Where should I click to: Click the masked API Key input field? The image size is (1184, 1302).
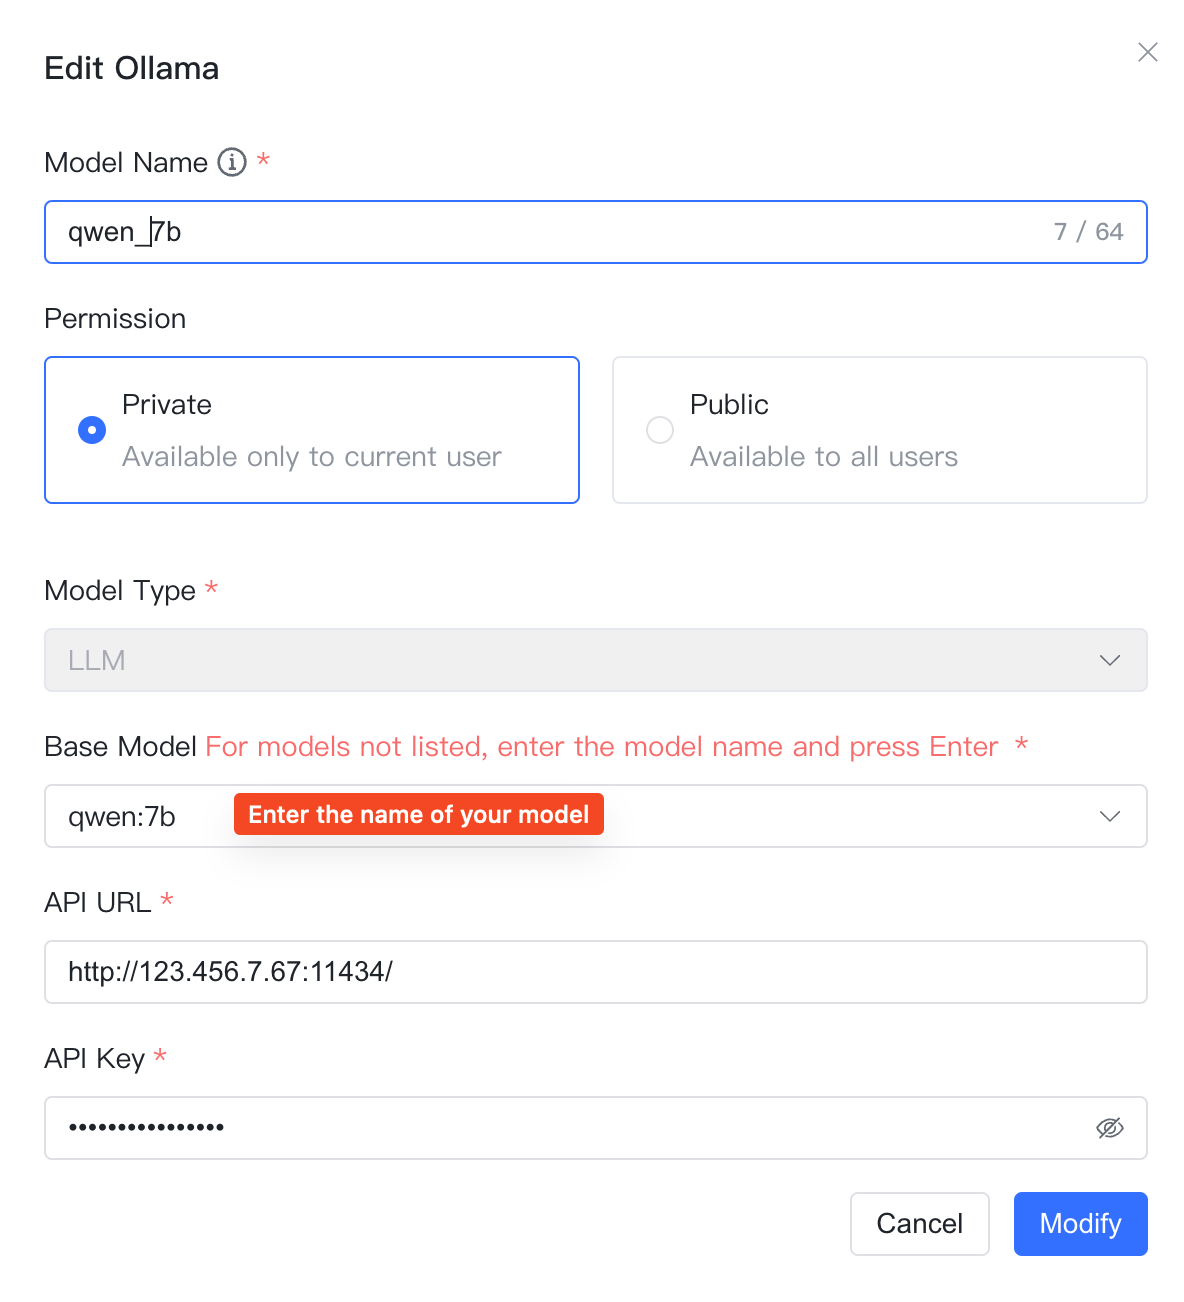(x=596, y=1128)
